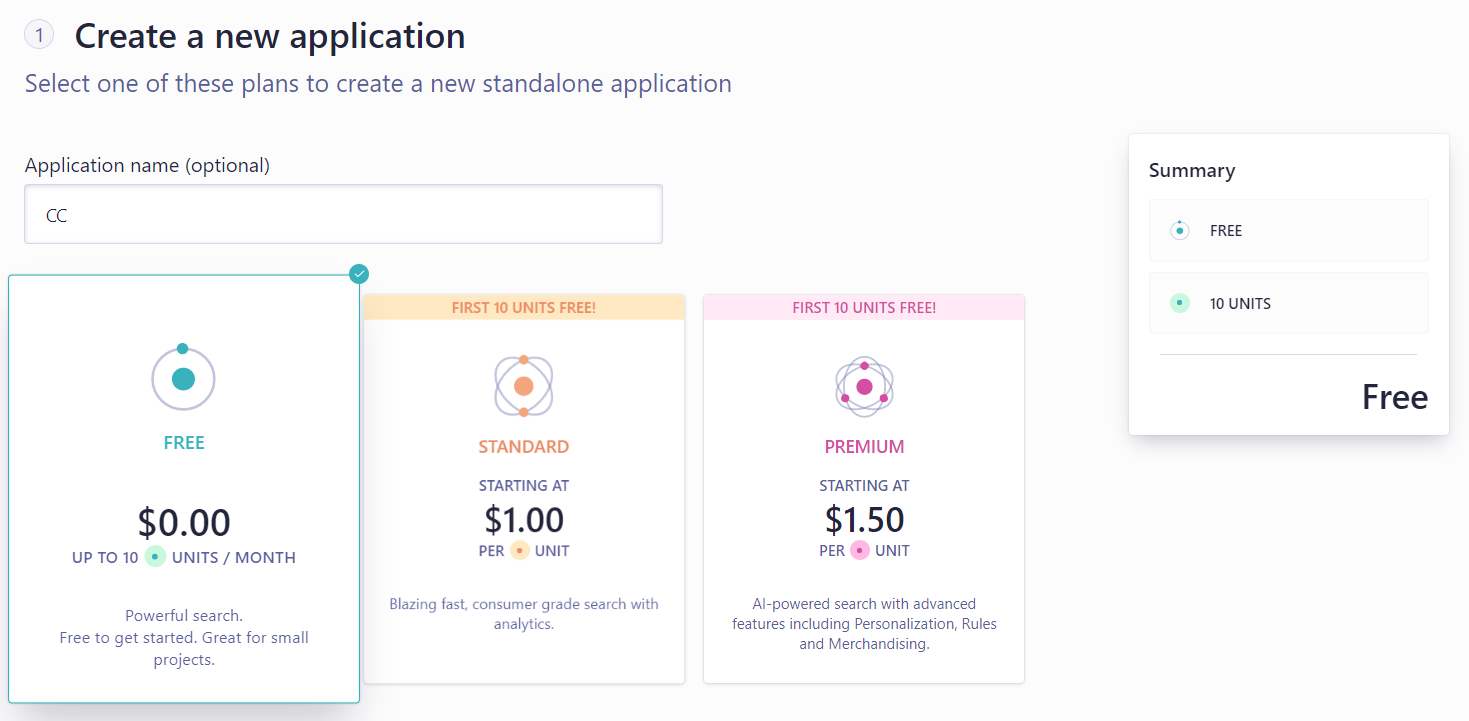Click the orange unit icon under $1.00
1469x721 pixels.
point(519,550)
